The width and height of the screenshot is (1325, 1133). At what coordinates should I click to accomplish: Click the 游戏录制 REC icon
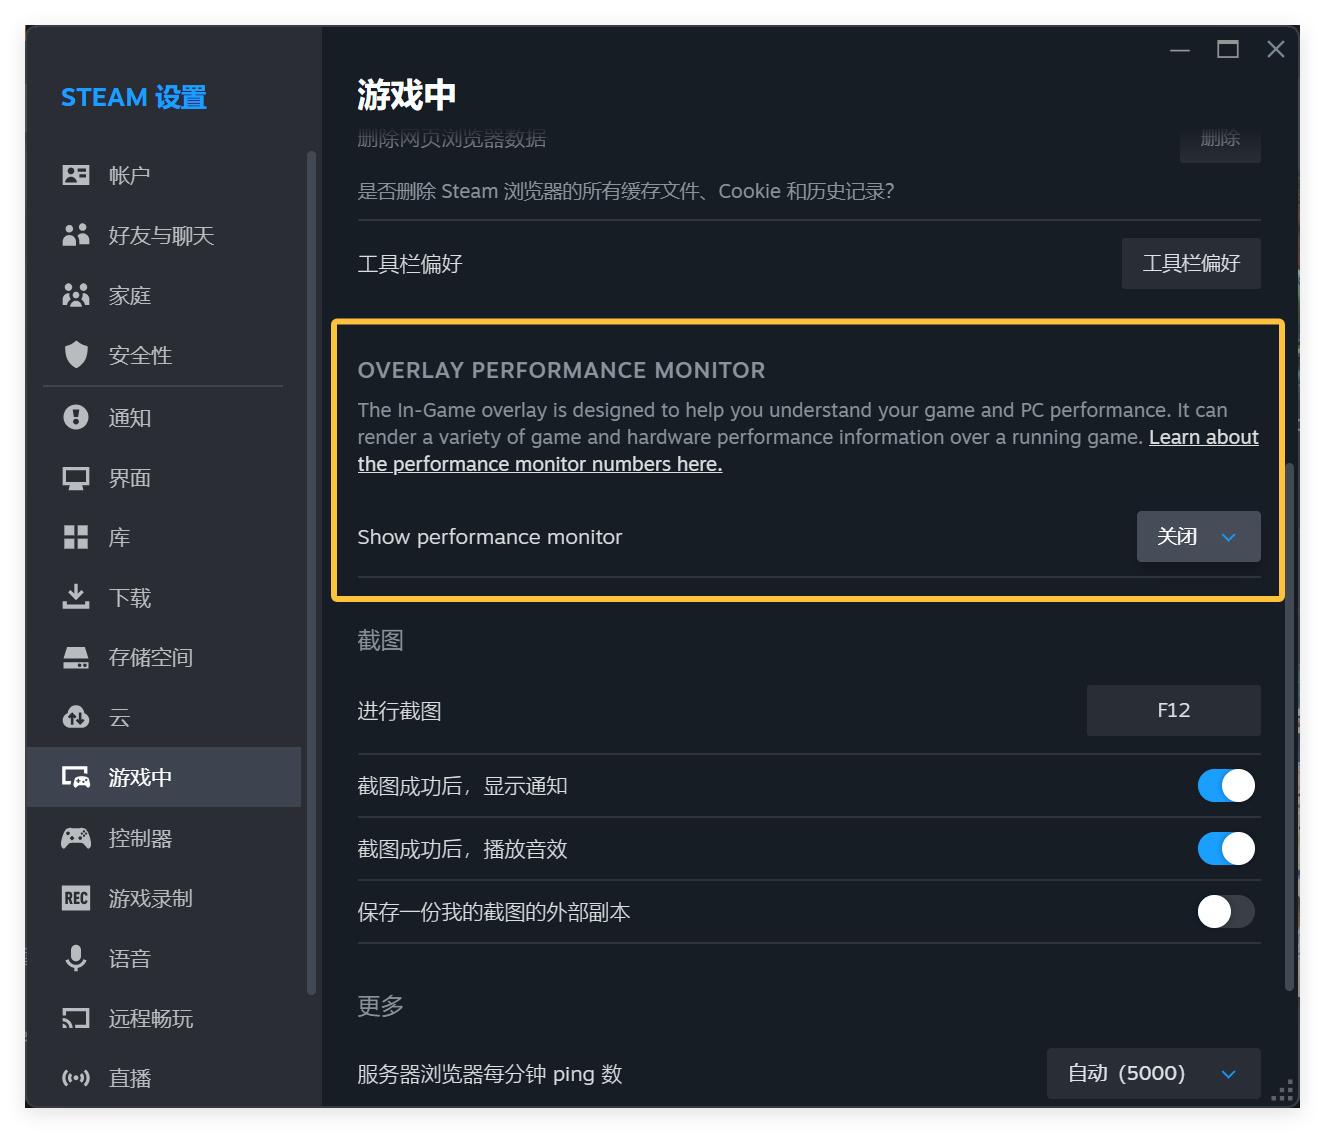(76, 898)
